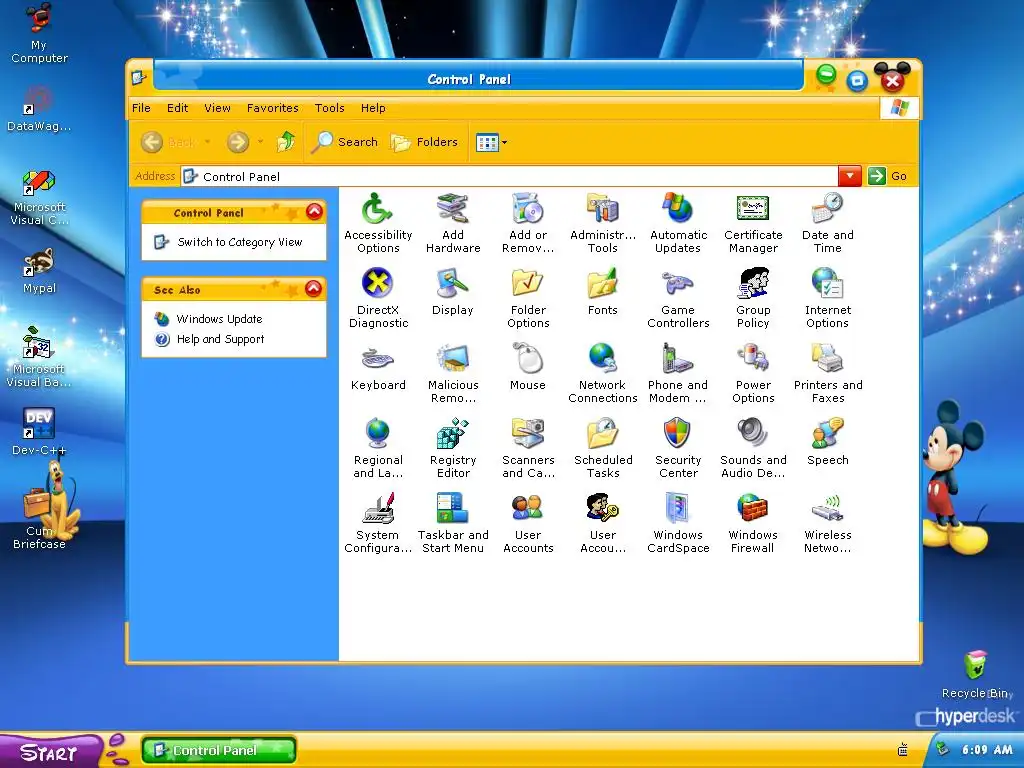The image size is (1024, 768).
Task: Follow the Windows Update link
Action: (219, 319)
